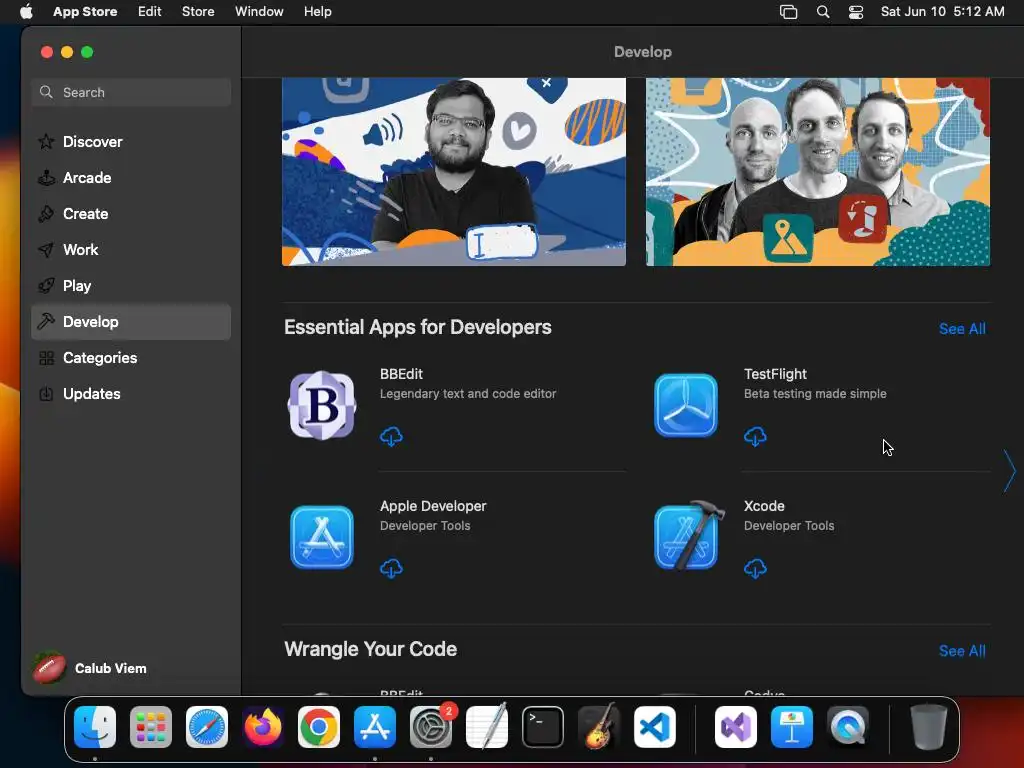
Task: Launch Firefox from the Dock
Action: (x=263, y=727)
